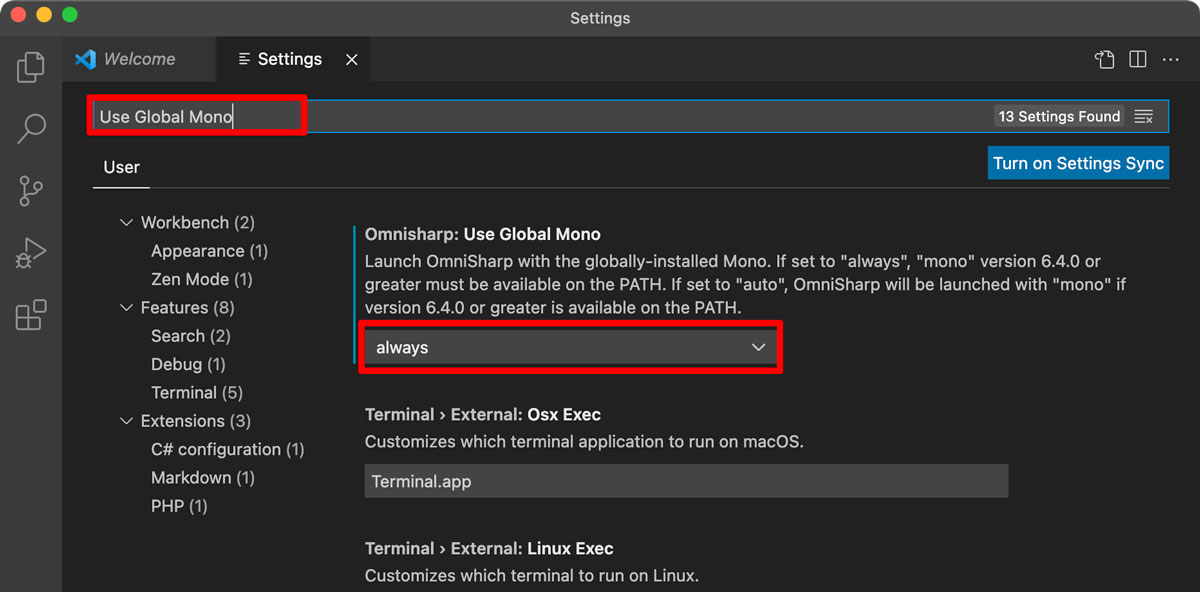Select Debug (1) in settings tree
Image resolution: width=1200 pixels, height=592 pixels.
(188, 364)
